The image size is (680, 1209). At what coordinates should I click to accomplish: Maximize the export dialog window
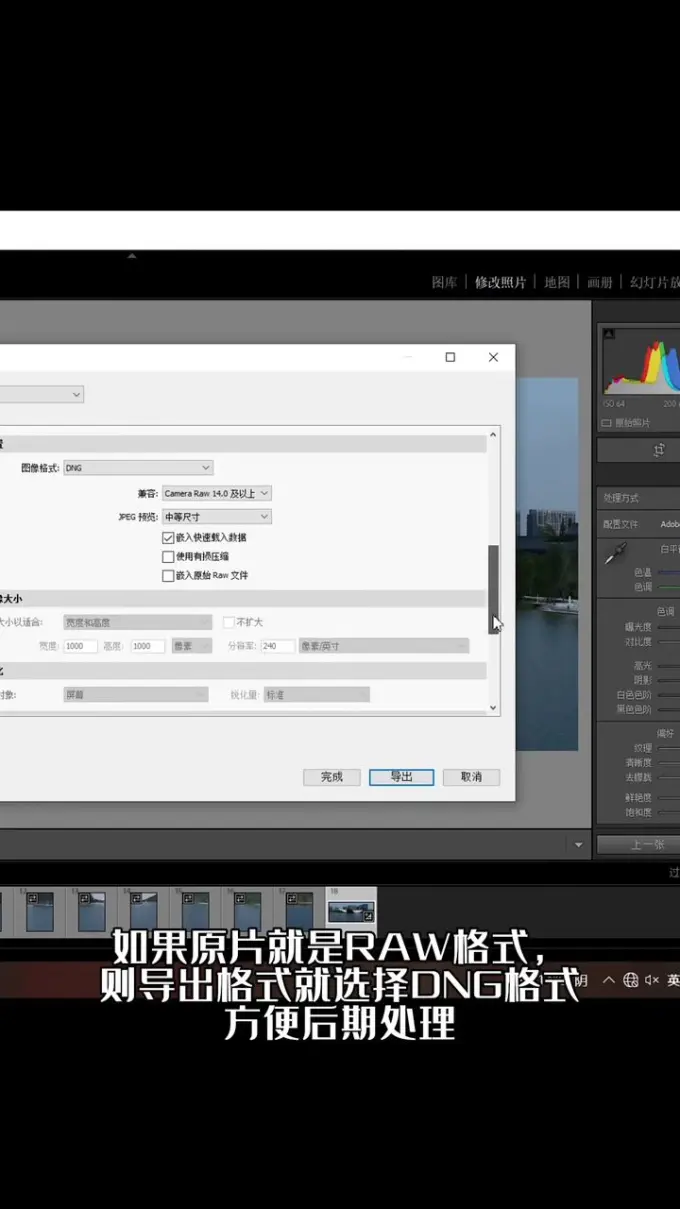point(450,357)
